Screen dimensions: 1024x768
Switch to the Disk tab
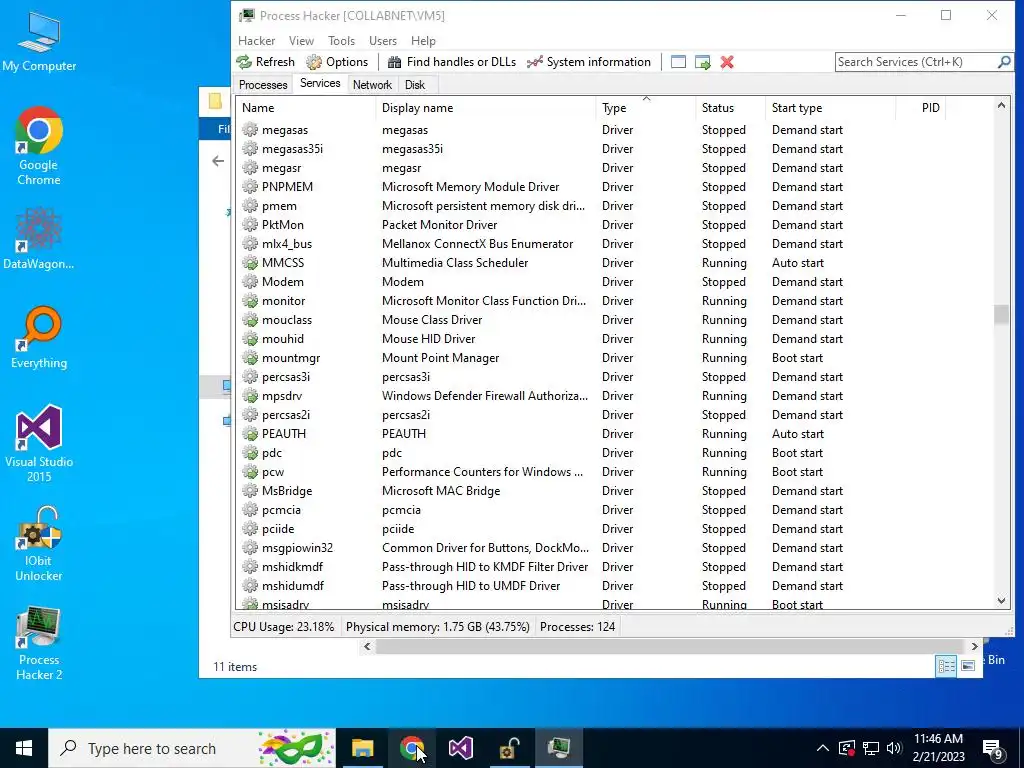point(415,85)
